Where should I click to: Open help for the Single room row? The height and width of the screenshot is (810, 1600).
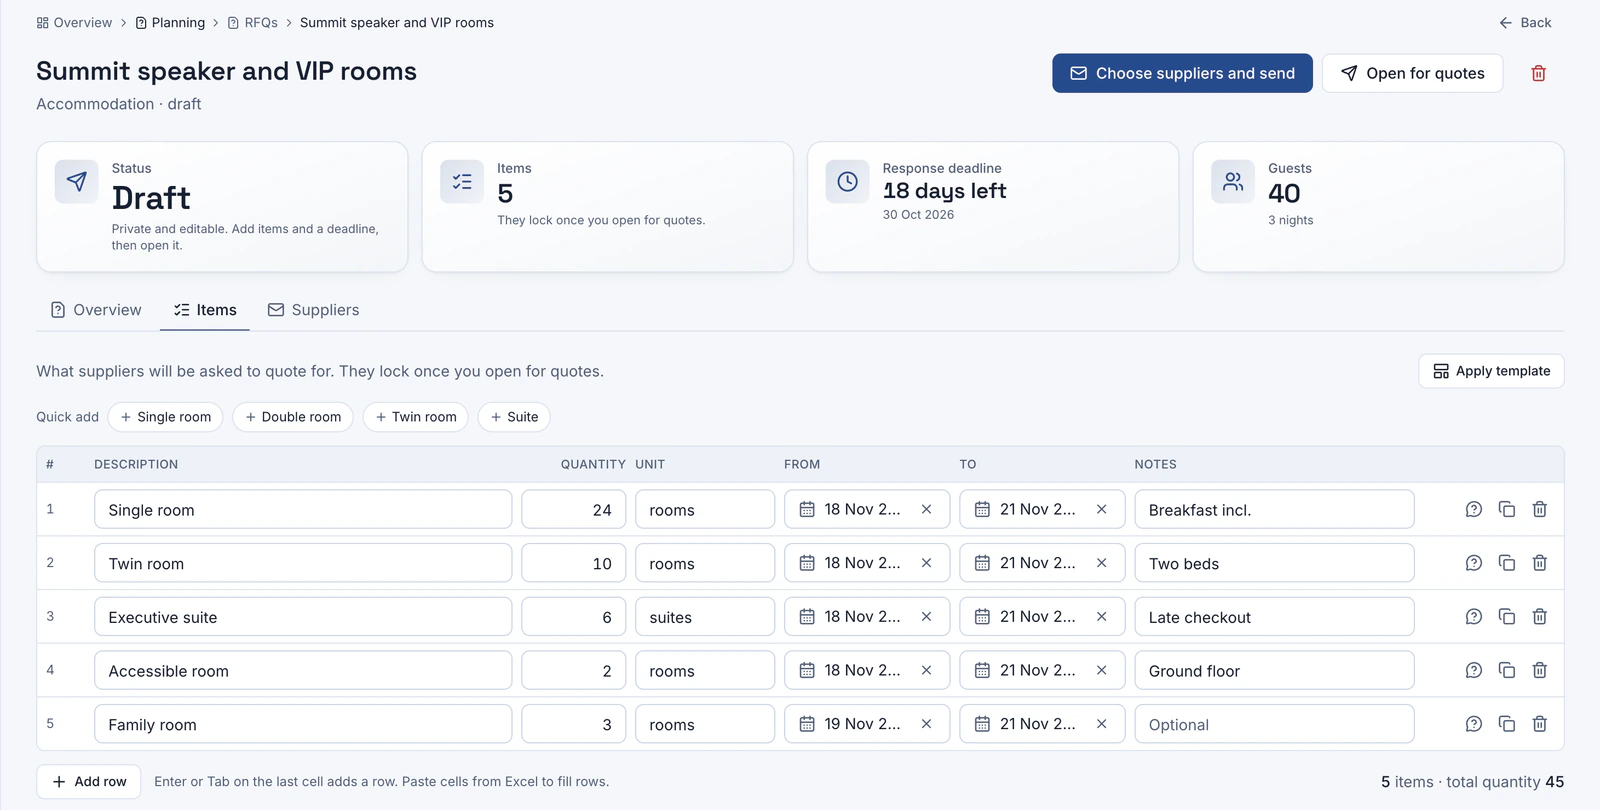(1473, 509)
